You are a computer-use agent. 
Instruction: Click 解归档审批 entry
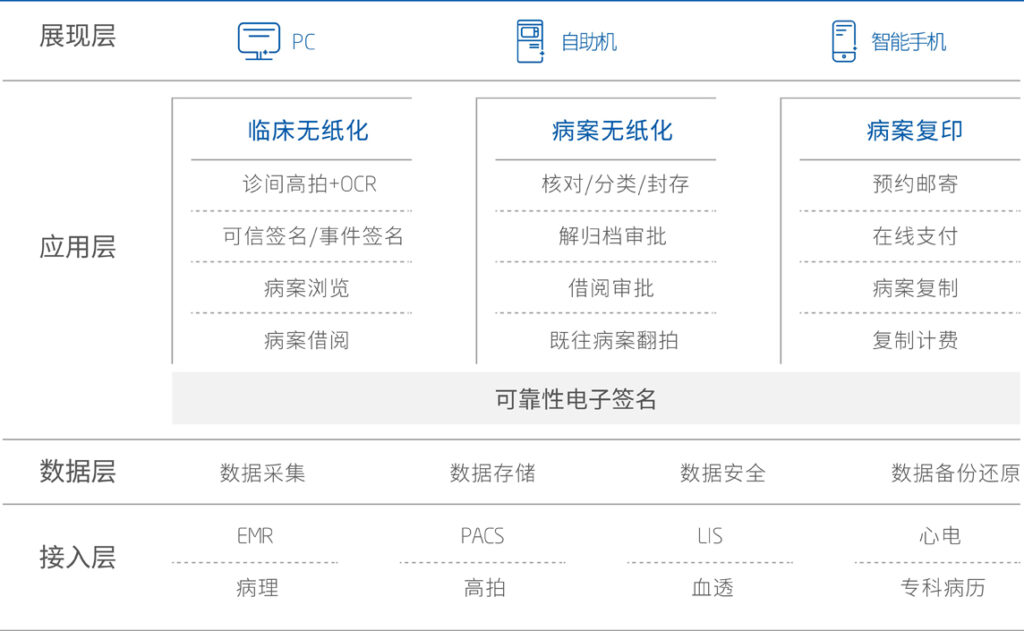pos(612,237)
